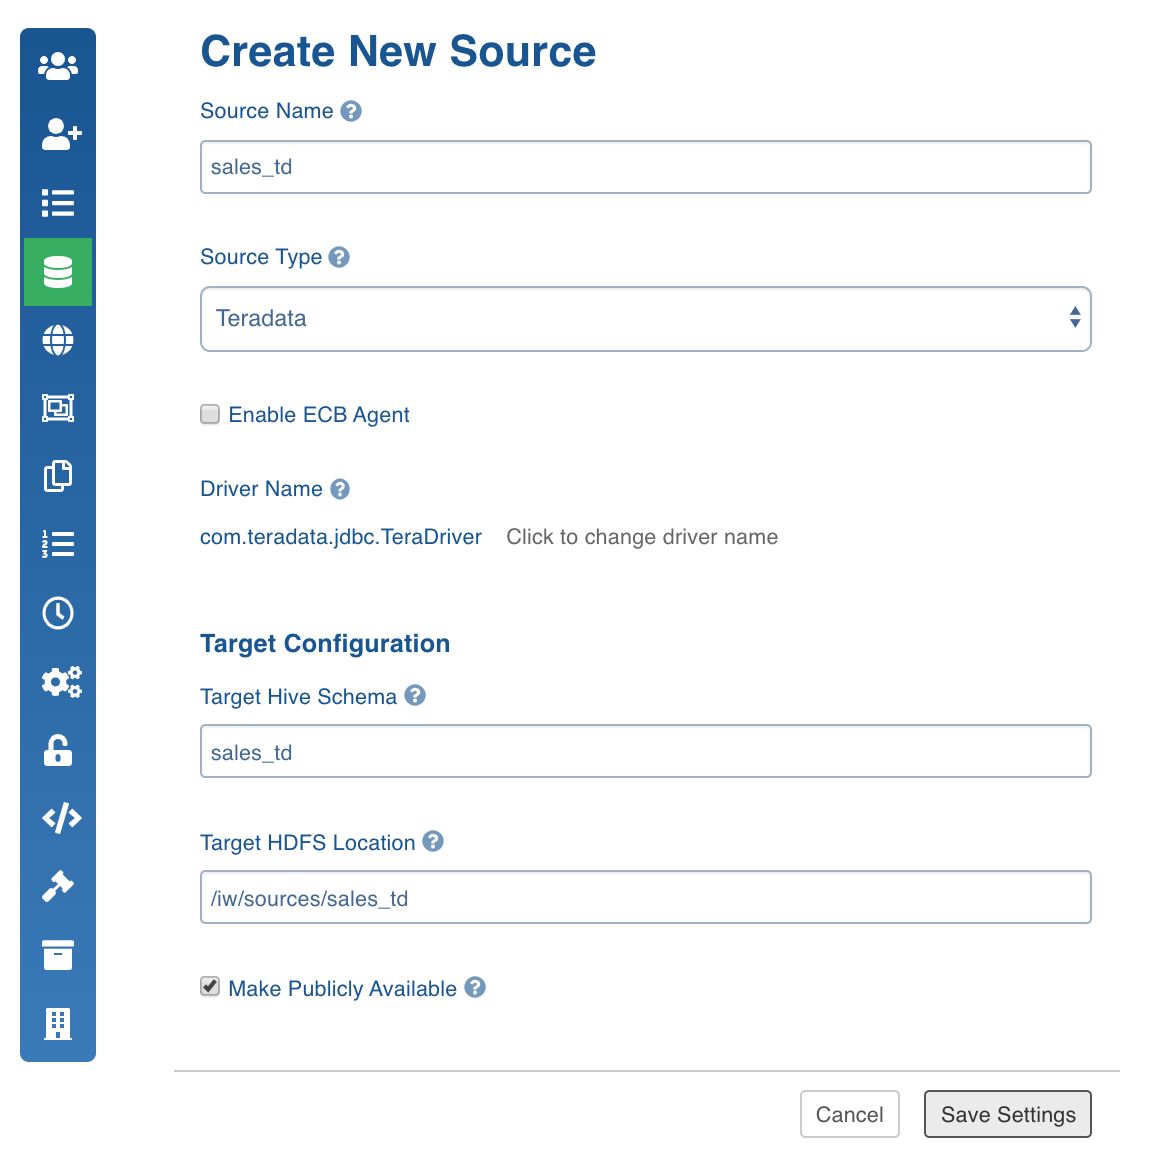Uncheck Make Publicly Available checkbox
This screenshot has width=1154, height=1172.
(x=210, y=987)
